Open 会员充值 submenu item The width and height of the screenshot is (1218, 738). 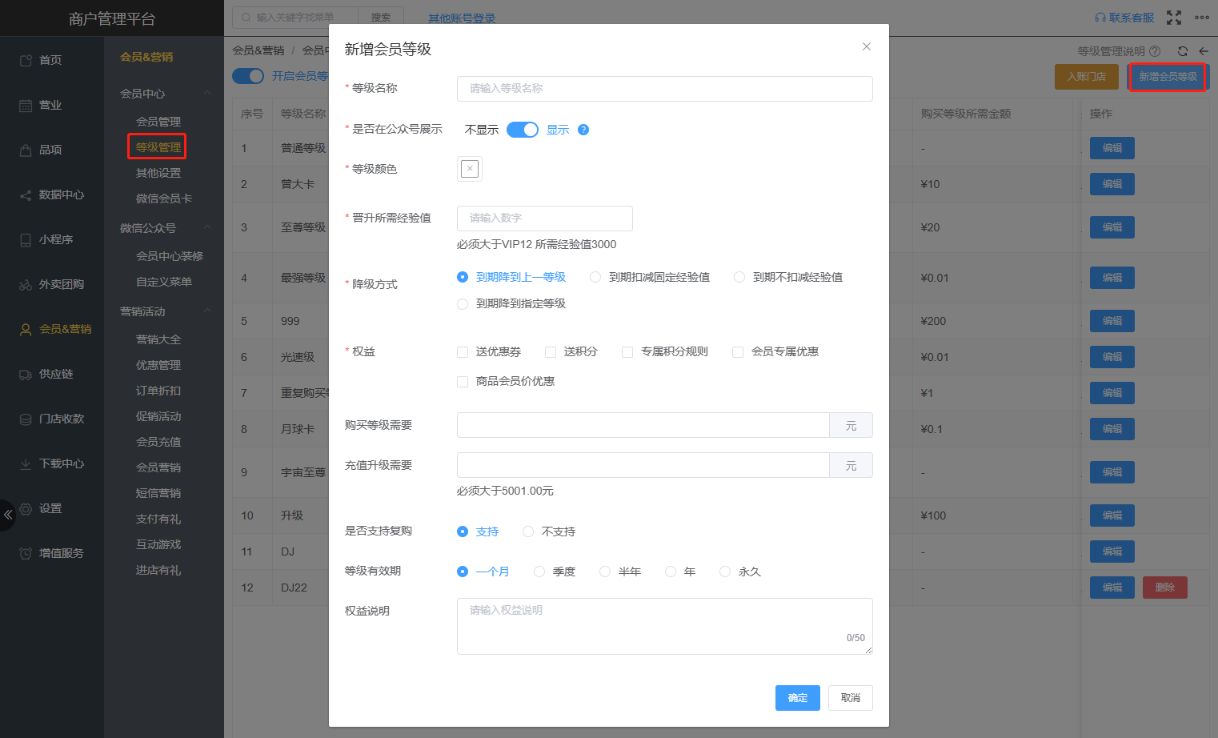pyautogui.click(x=158, y=442)
